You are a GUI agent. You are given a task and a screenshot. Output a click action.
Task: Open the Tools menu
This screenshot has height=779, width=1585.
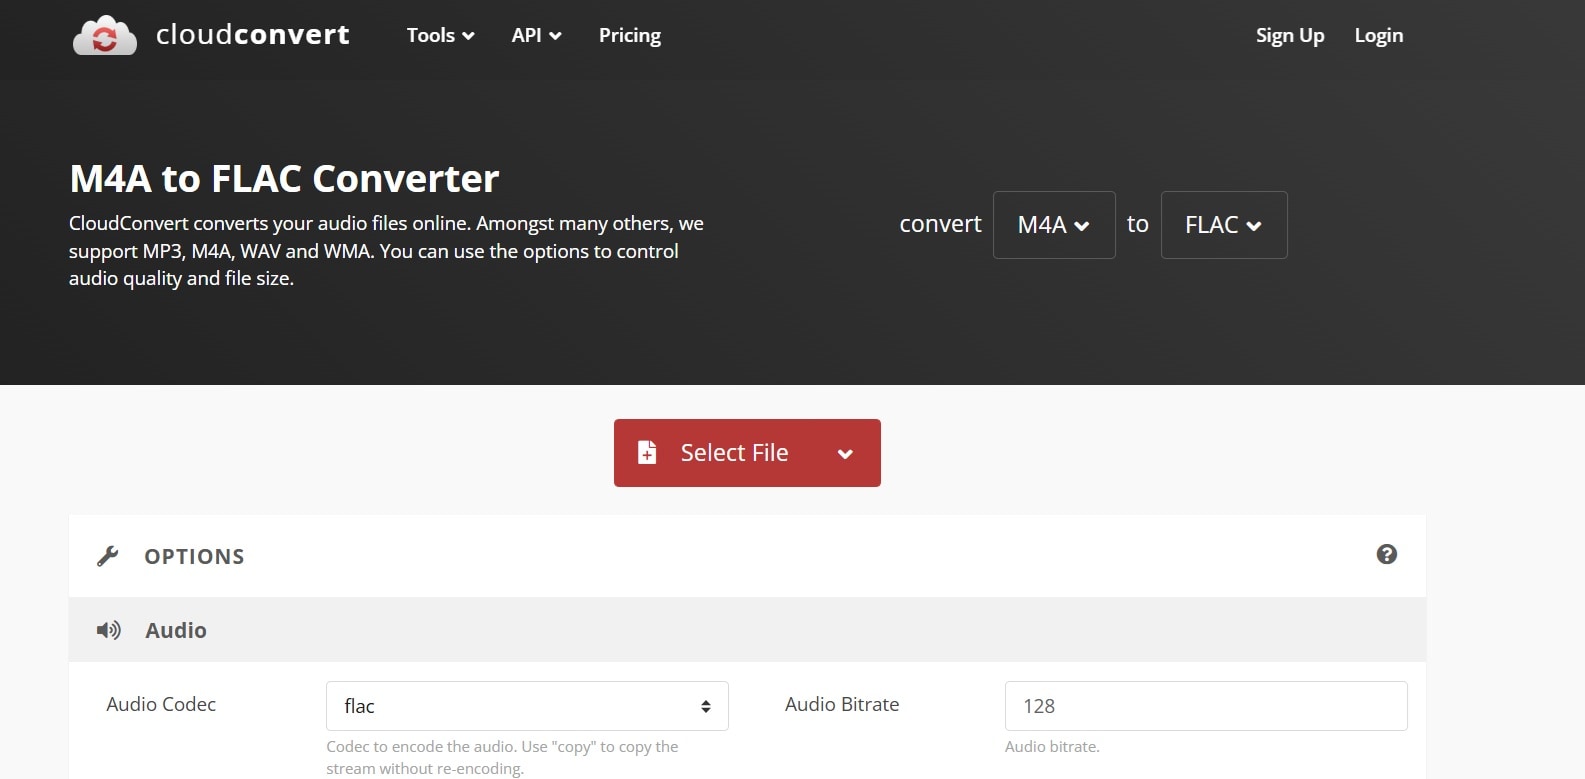click(x=440, y=35)
